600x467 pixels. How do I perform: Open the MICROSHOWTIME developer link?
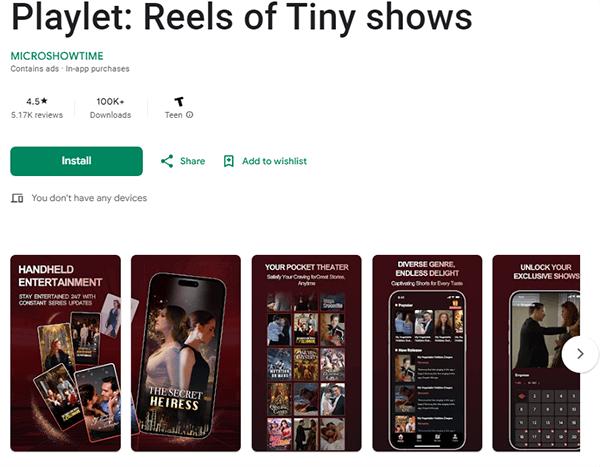tap(57, 56)
